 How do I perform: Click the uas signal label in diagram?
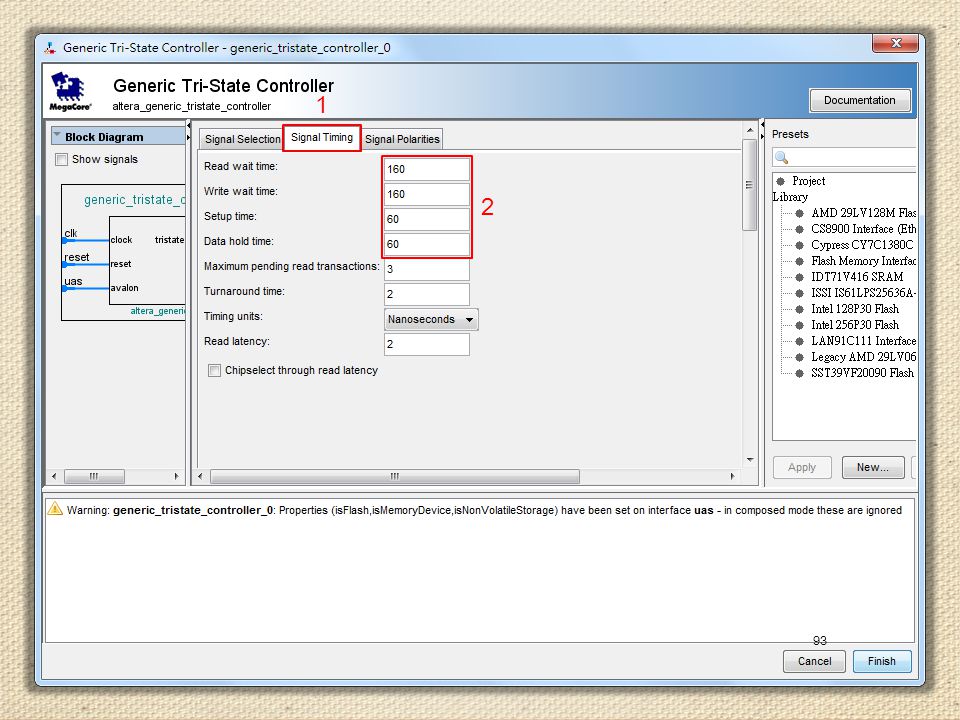[x=73, y=282]
